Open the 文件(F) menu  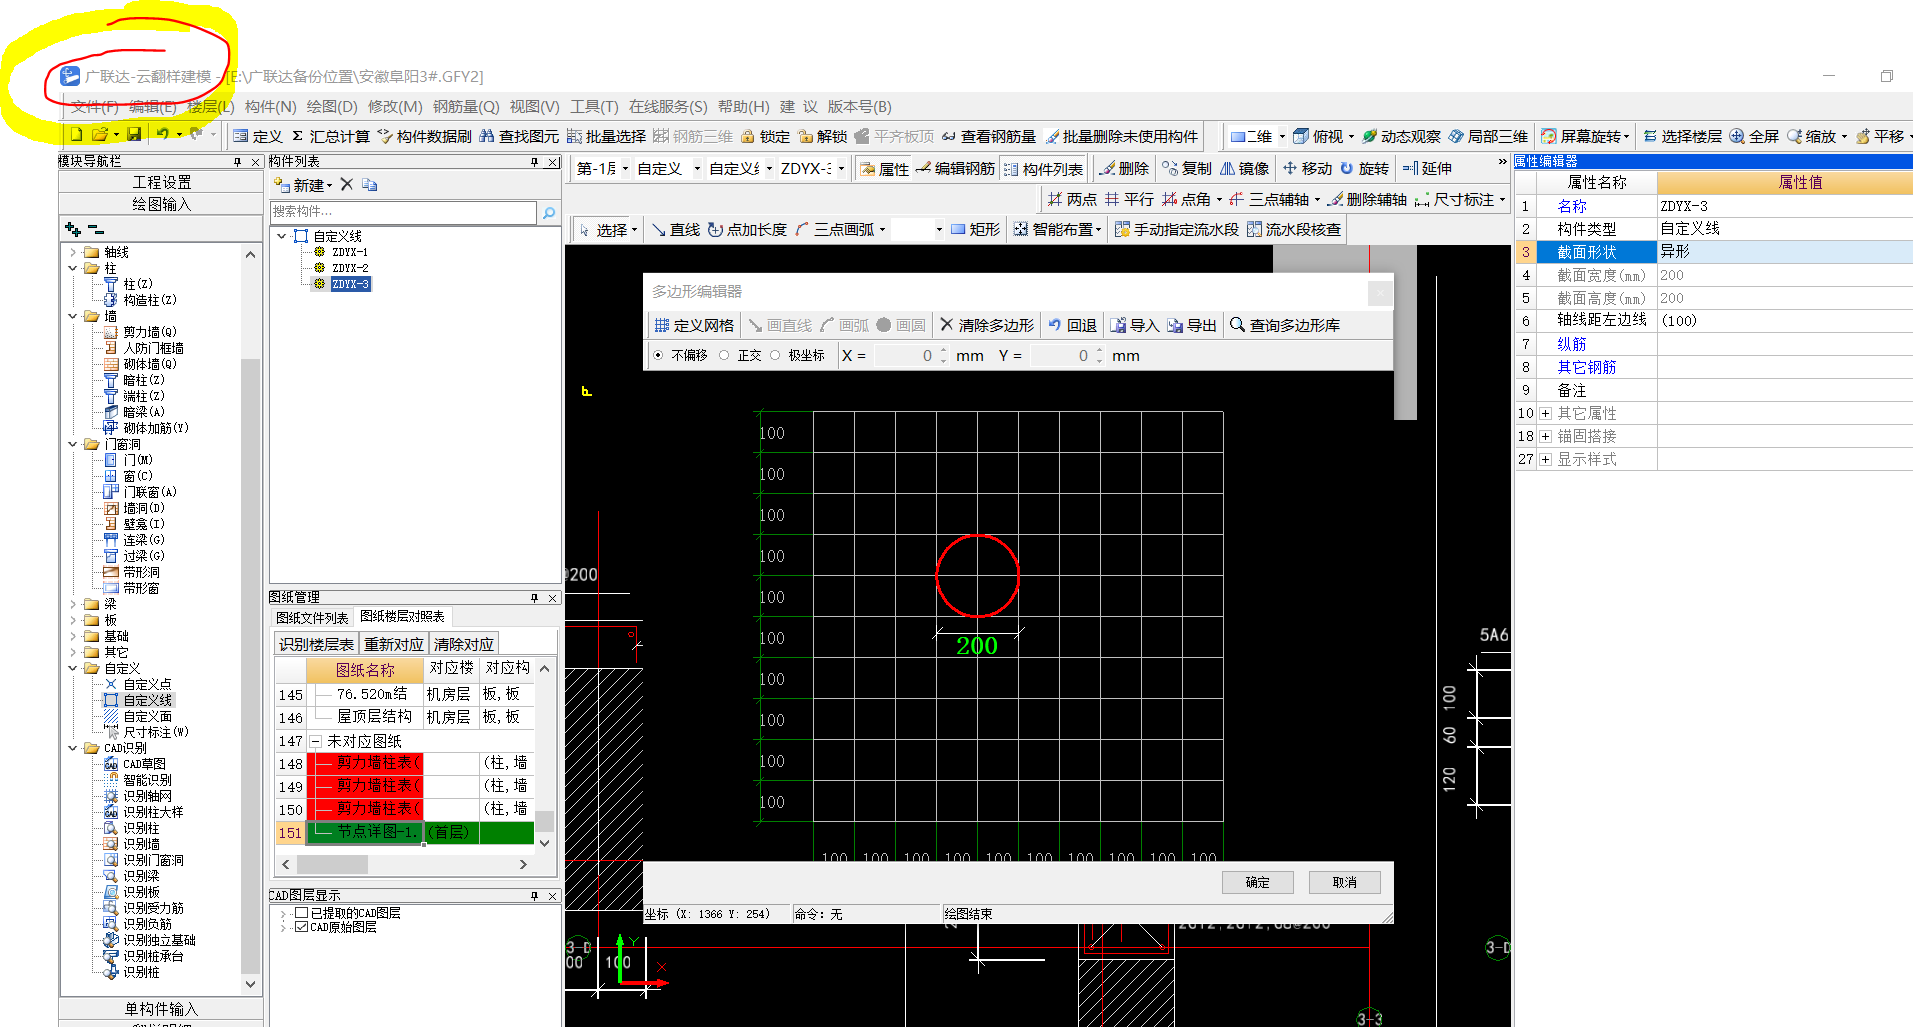pyautogui.click(x=95, y=107)
